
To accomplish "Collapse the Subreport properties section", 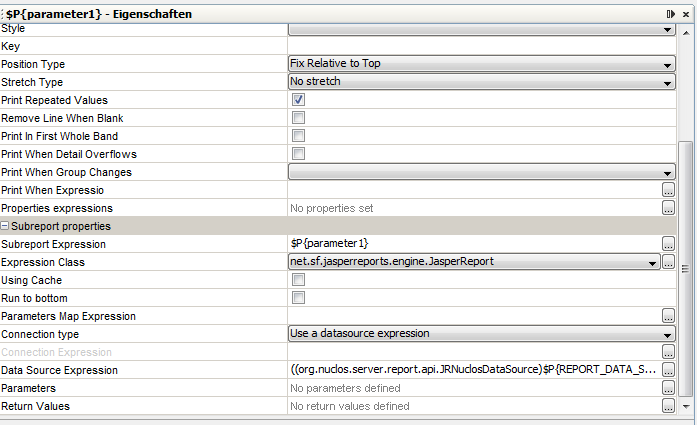I will [4, 226].
